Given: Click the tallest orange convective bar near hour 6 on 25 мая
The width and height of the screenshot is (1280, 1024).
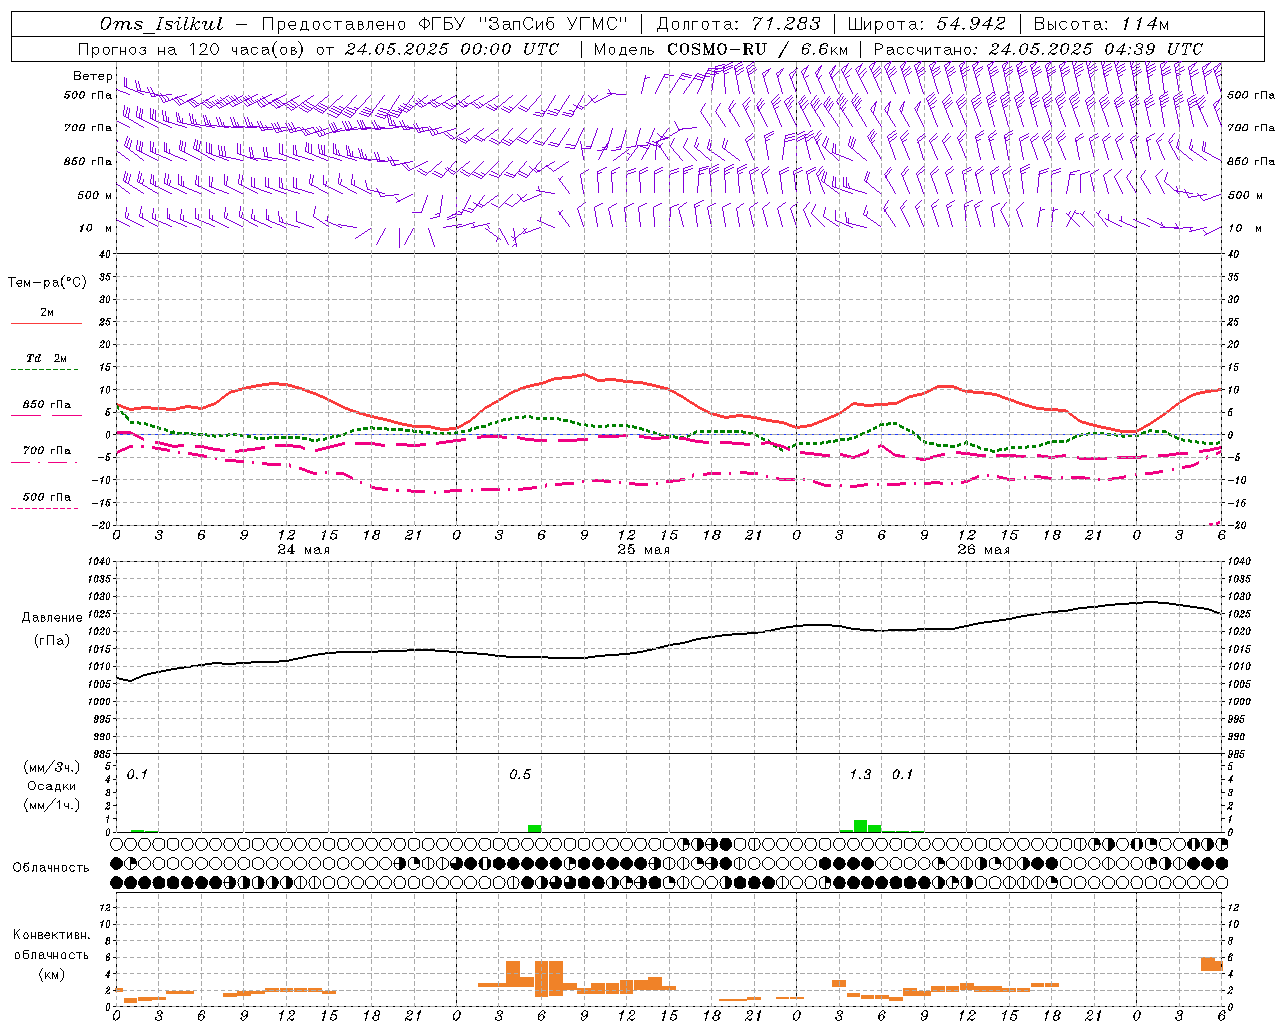Looking at the screenshot, I should click(542, 979).
